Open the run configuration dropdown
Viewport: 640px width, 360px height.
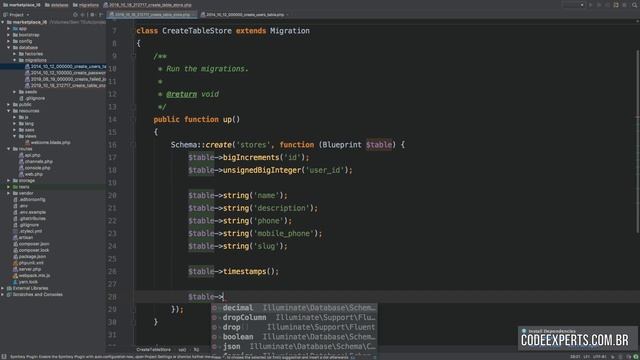(573, 5)
